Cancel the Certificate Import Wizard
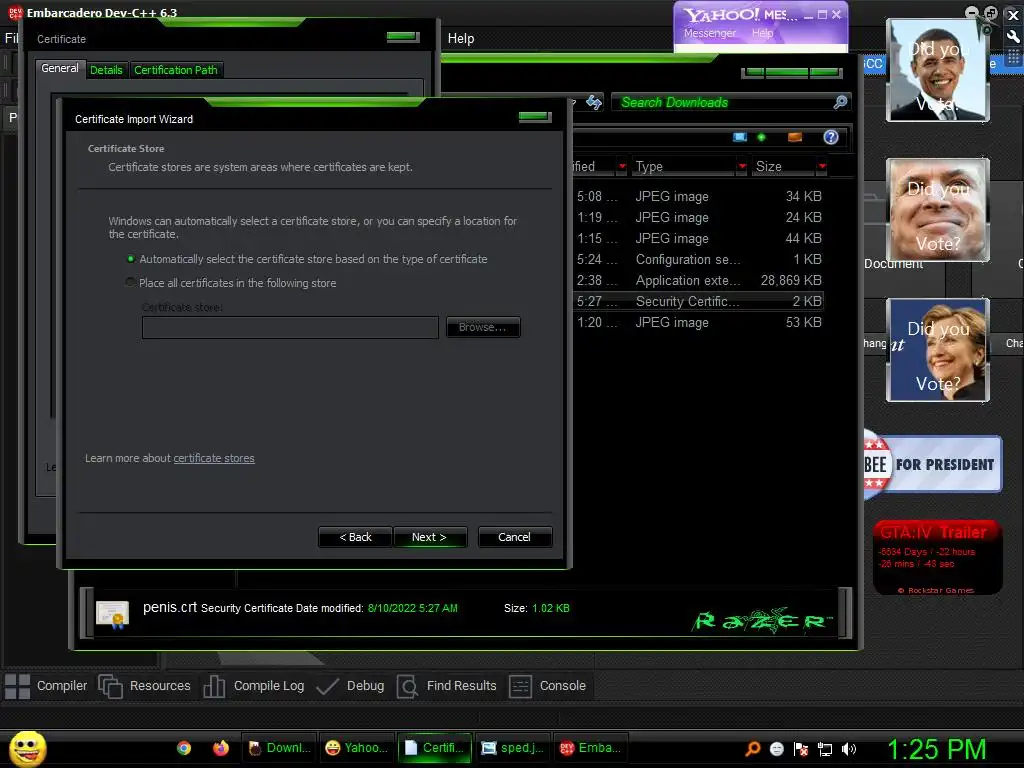The image size is (1024, 768). pos(515,537)
